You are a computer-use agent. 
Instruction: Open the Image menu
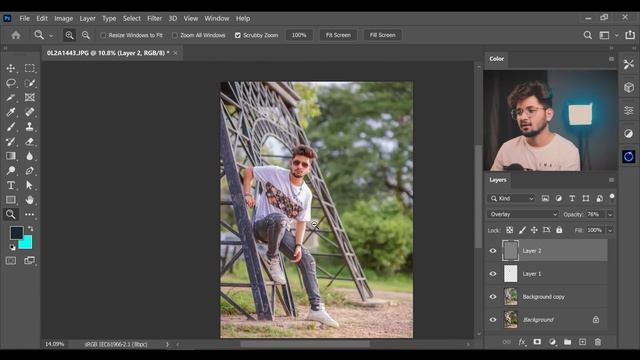pyautogui.click(x=64, y=18)
